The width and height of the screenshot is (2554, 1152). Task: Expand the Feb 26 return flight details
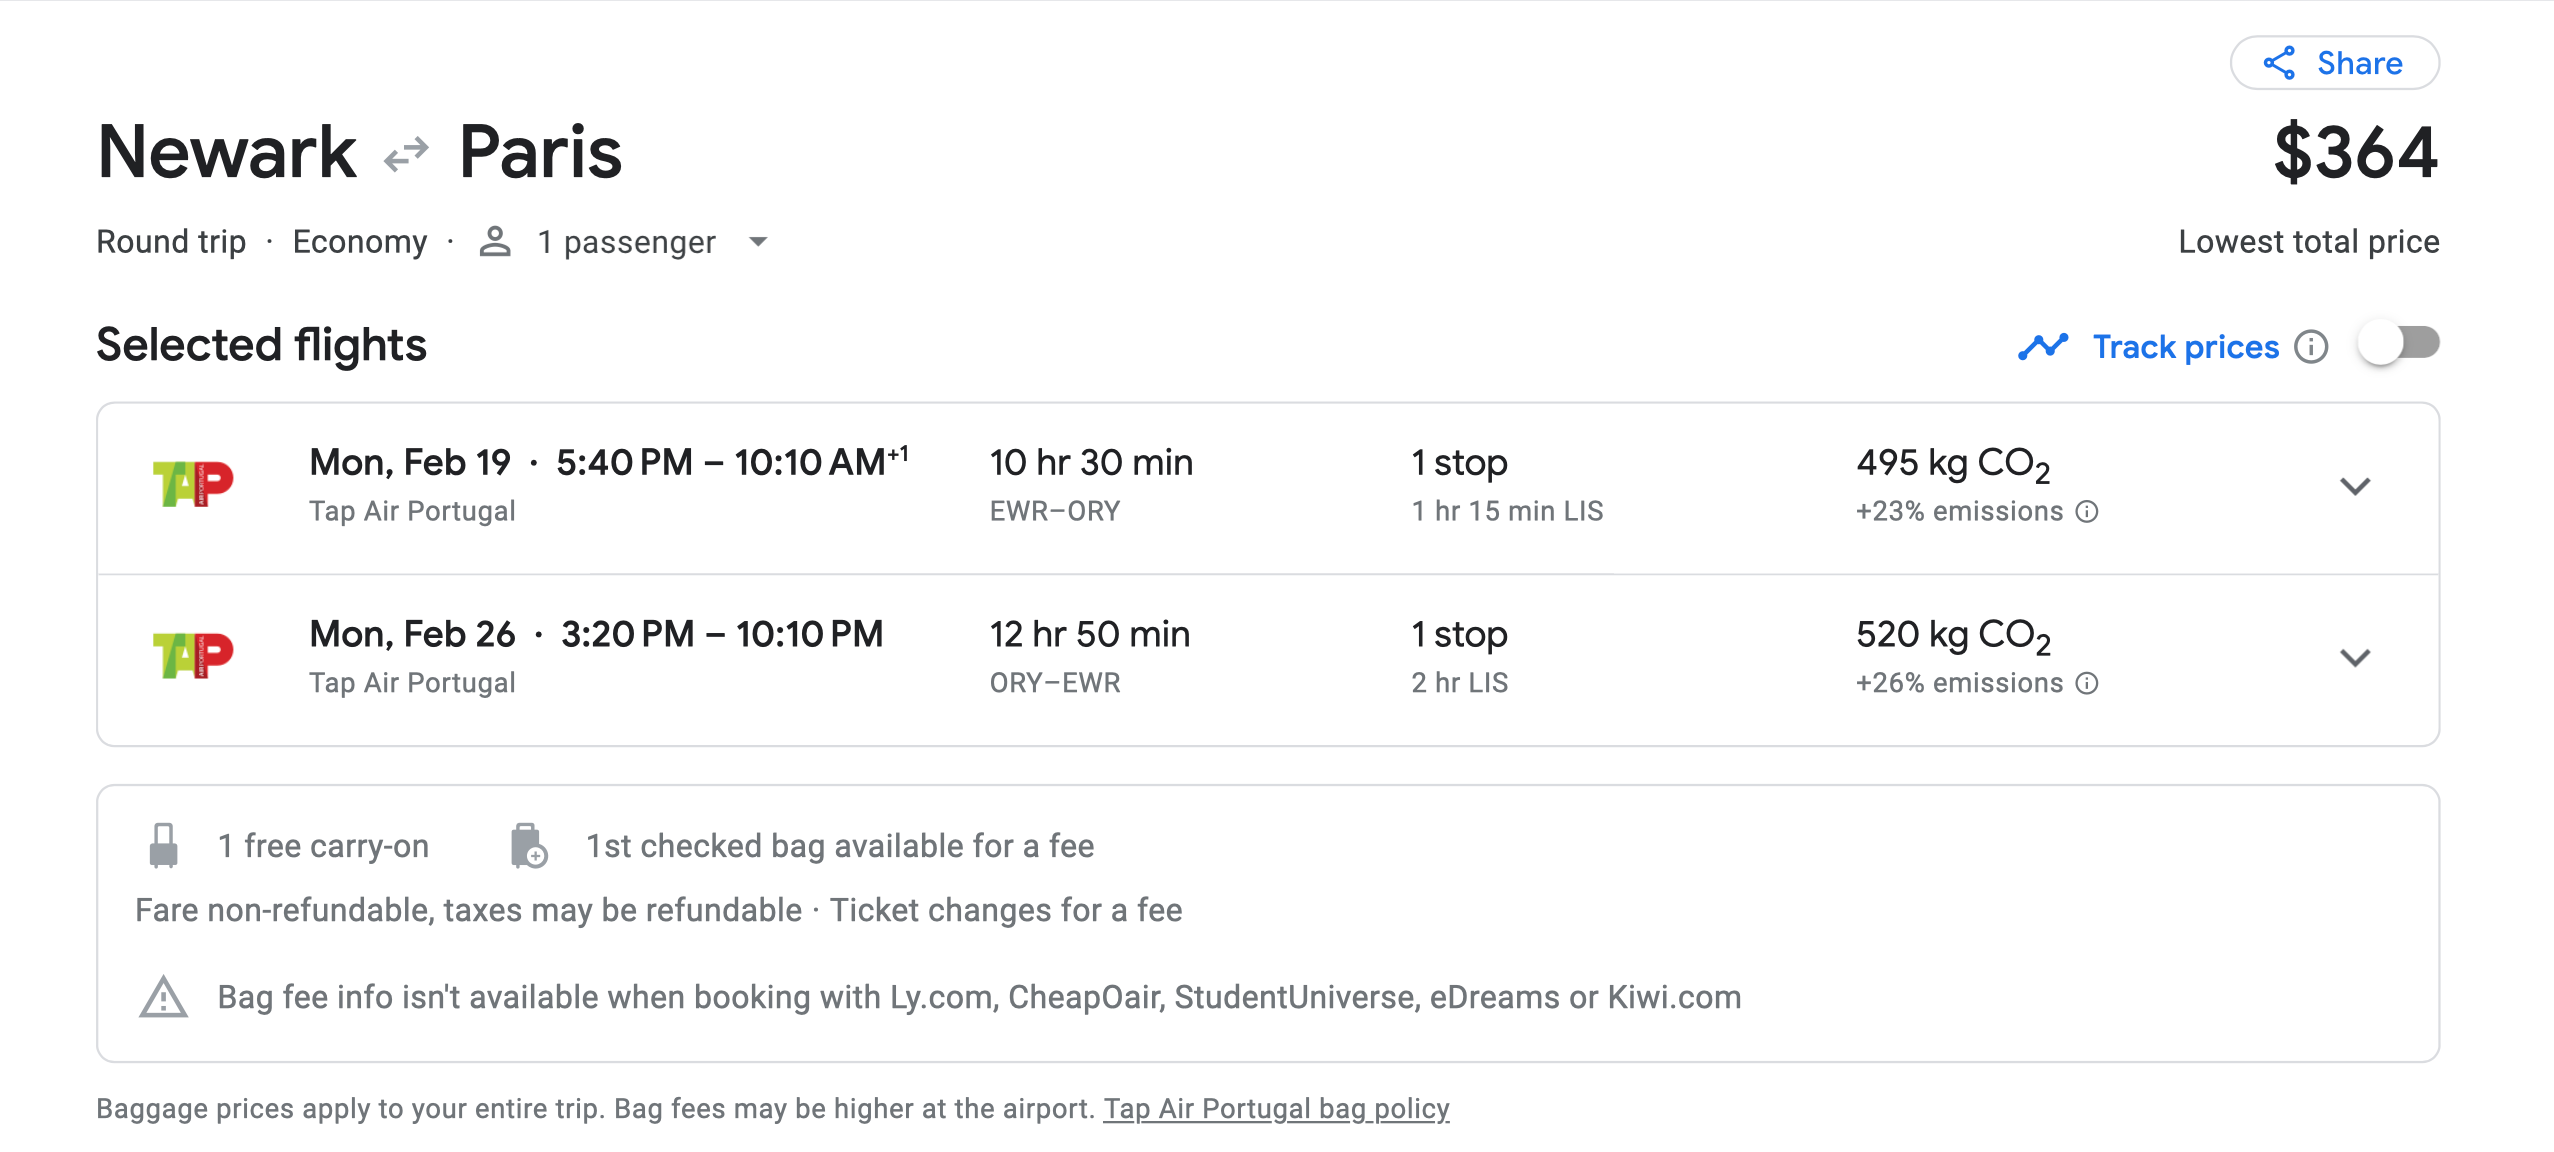point(2355,658)
